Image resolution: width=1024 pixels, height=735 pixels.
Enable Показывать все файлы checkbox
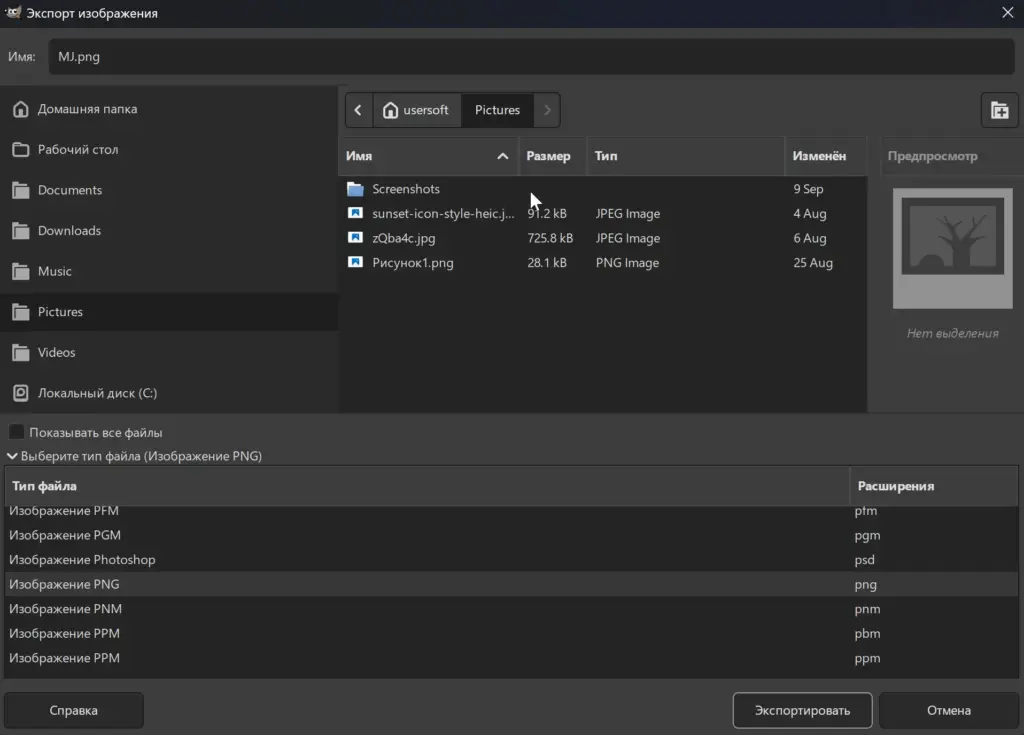pos(16,432)
